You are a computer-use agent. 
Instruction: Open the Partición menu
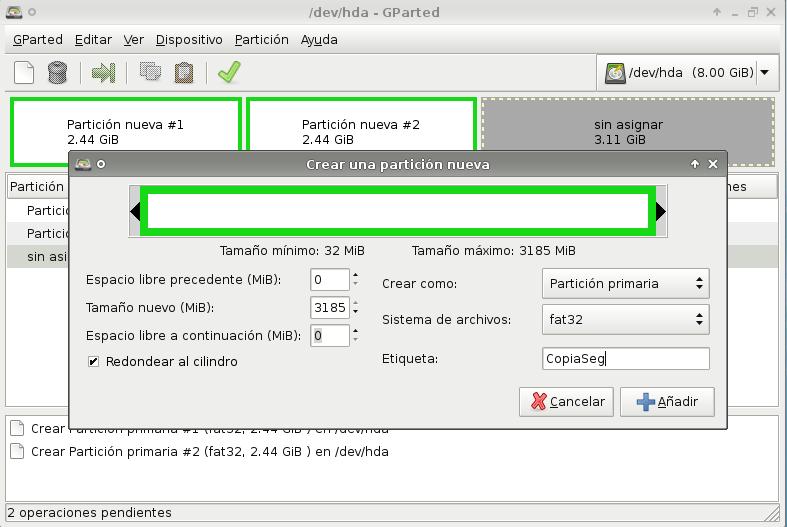click(261, 40)
